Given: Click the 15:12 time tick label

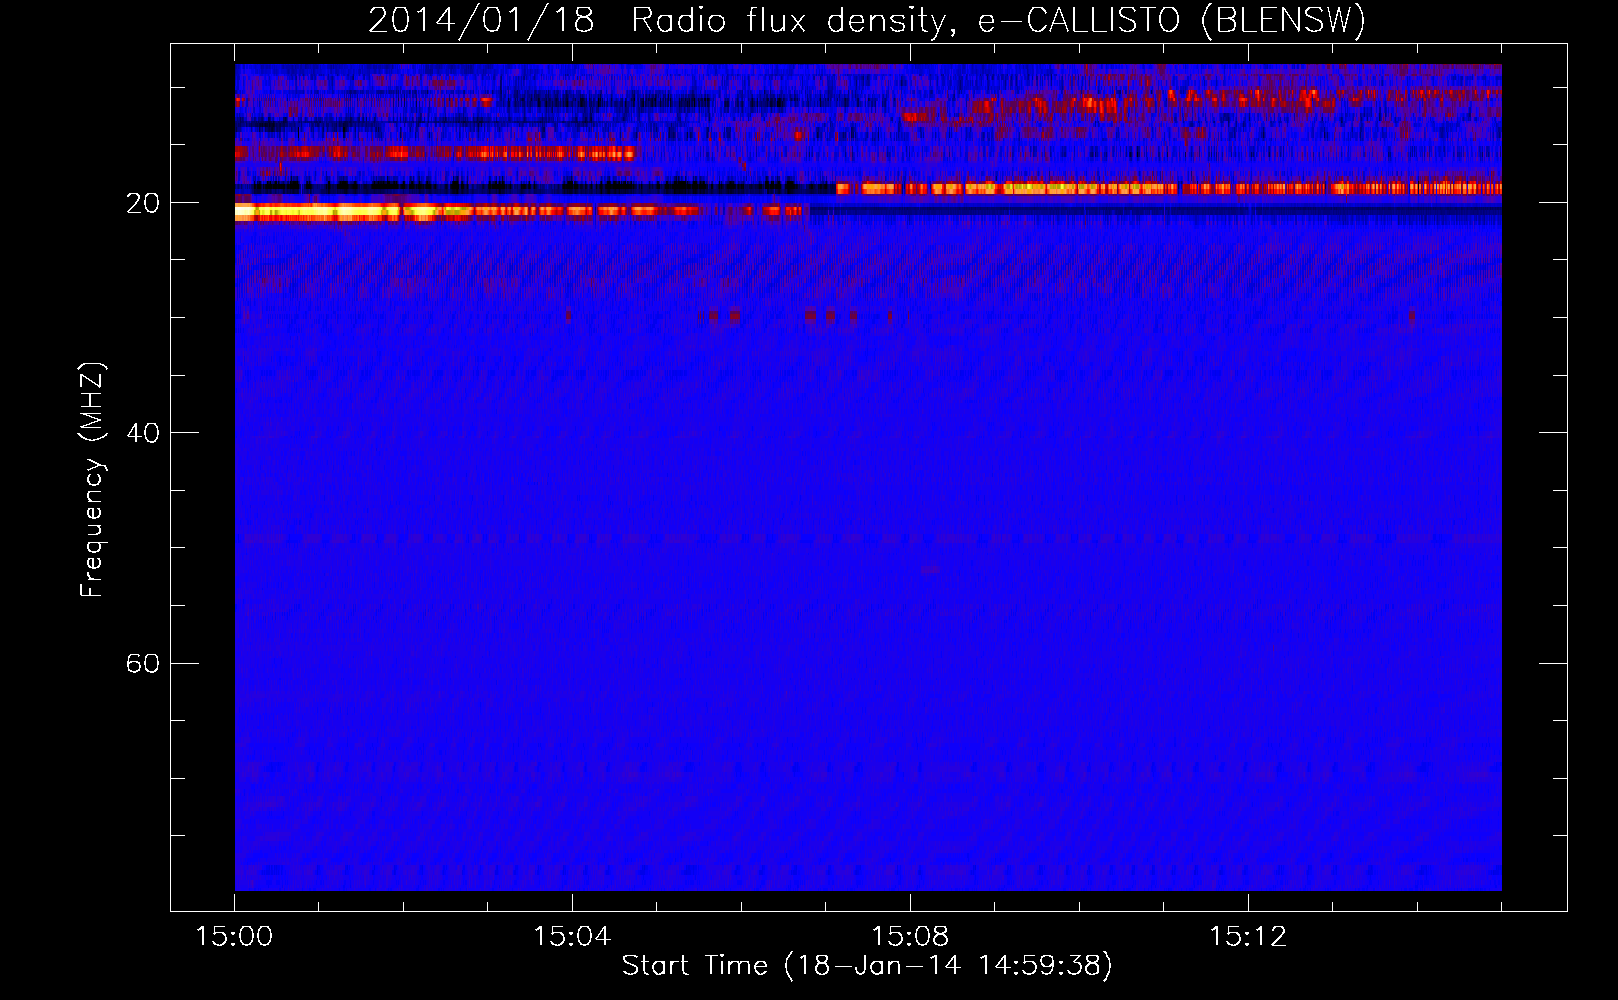Looking at the screenshot, I should [1248, 937].
